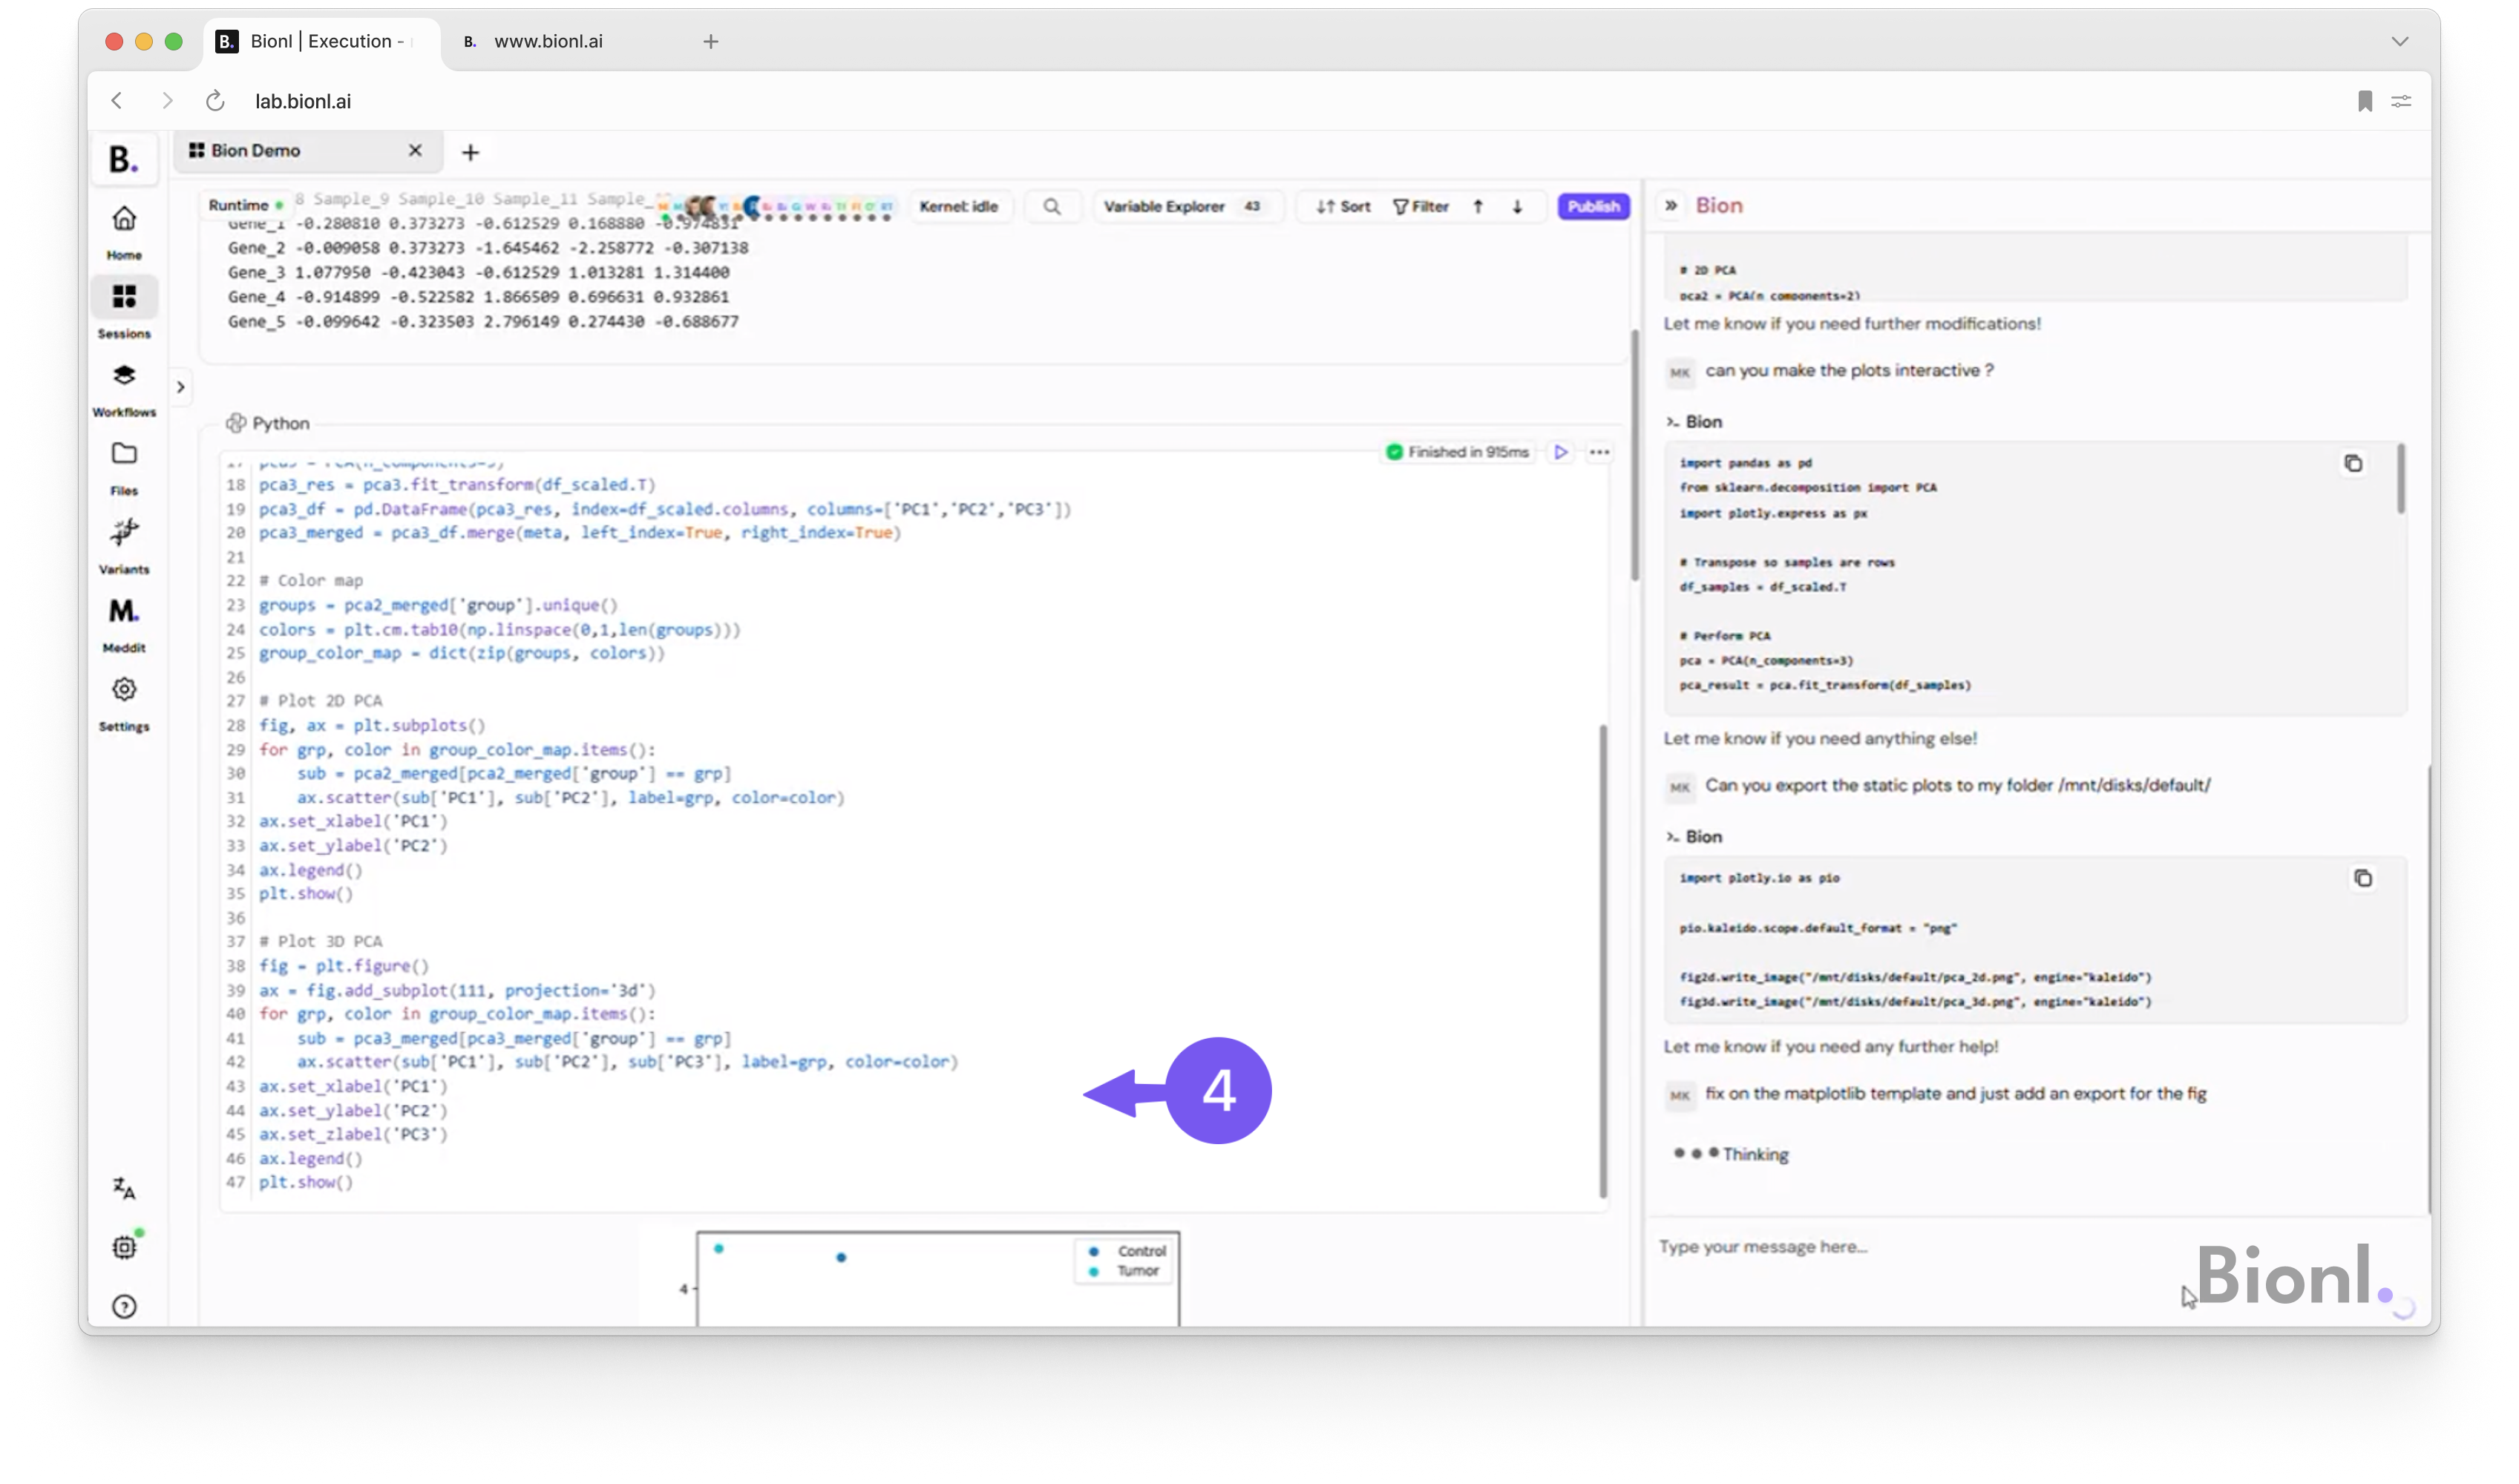Click 'fix on the matplotlib template' message
Image resolution: width=2519 pixels, height=1484 pixels.
1955,1093
